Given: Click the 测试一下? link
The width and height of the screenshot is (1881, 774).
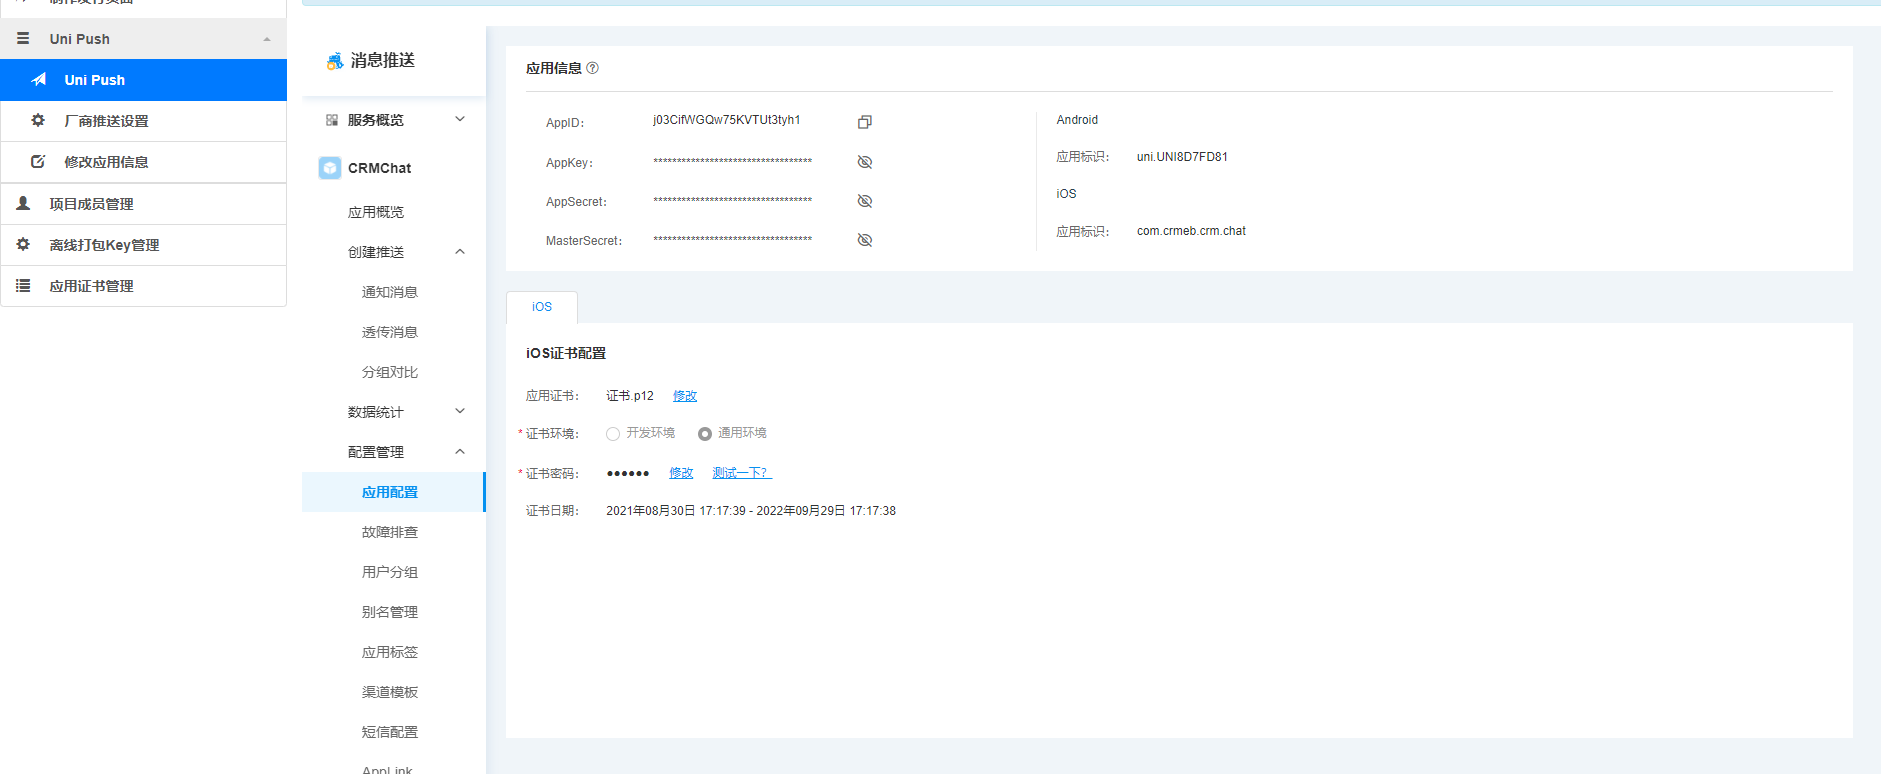Looking at the screenshot, I should pyautogui.click(x=742, y=473).
